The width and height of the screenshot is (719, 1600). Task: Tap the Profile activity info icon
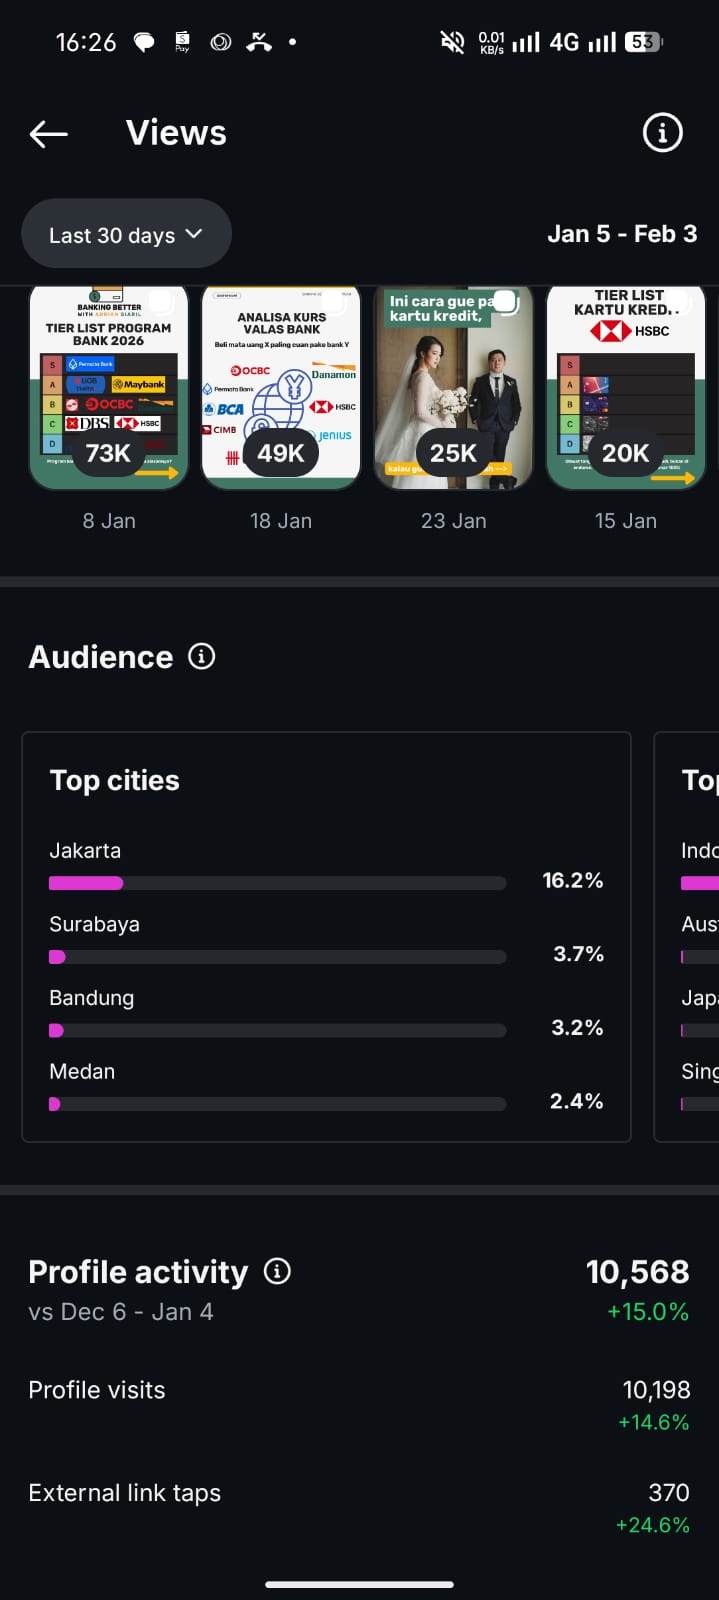point(277,1271)
